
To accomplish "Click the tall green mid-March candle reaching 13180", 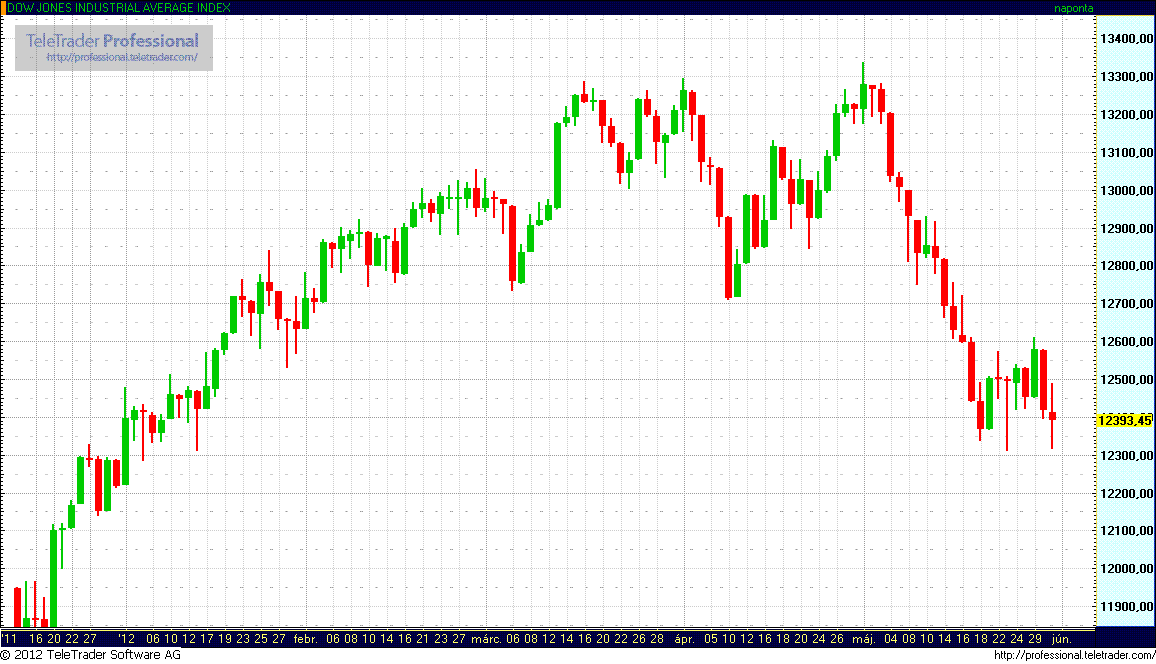I will [x=557, y=166].
